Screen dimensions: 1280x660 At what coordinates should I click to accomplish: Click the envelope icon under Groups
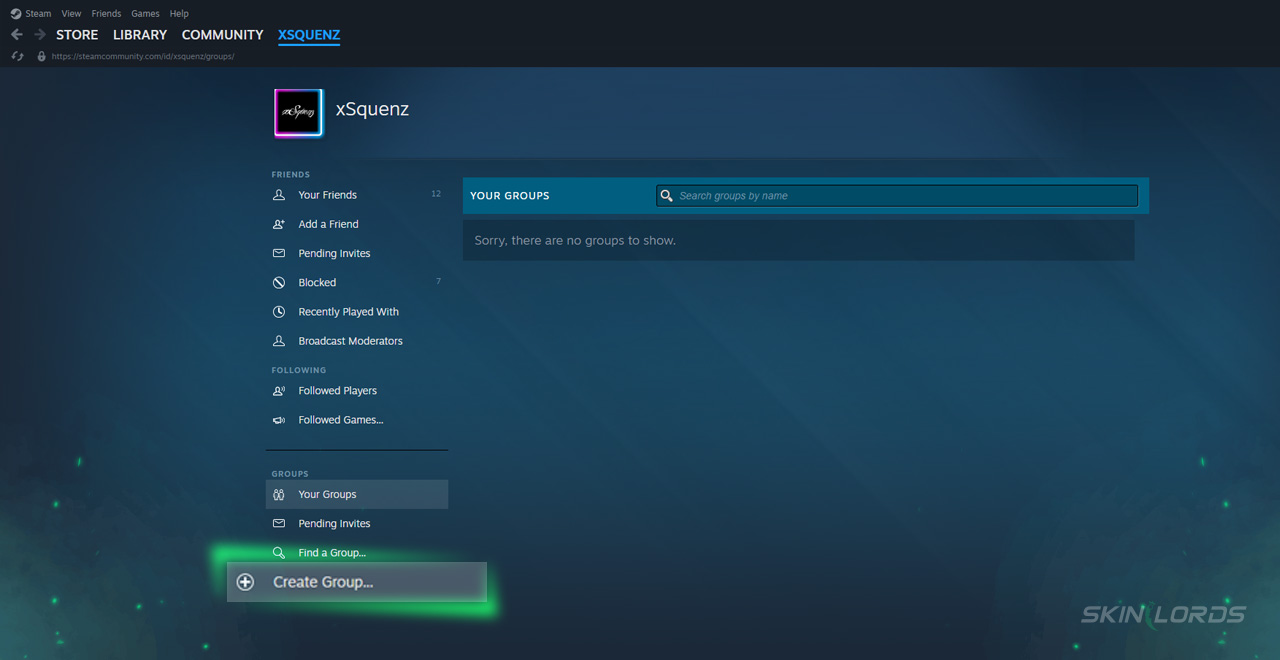279,524
